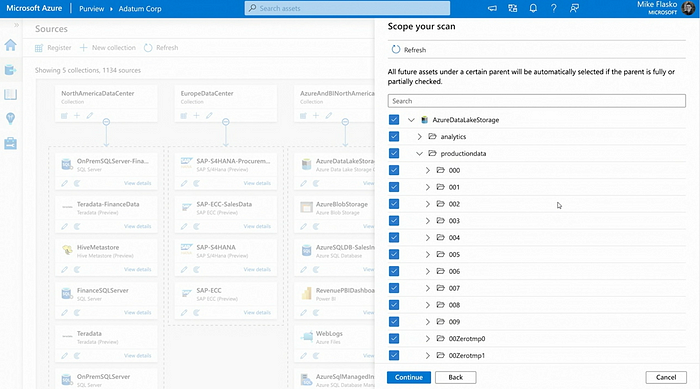Select the tree row labeled 009

point(537,322)
